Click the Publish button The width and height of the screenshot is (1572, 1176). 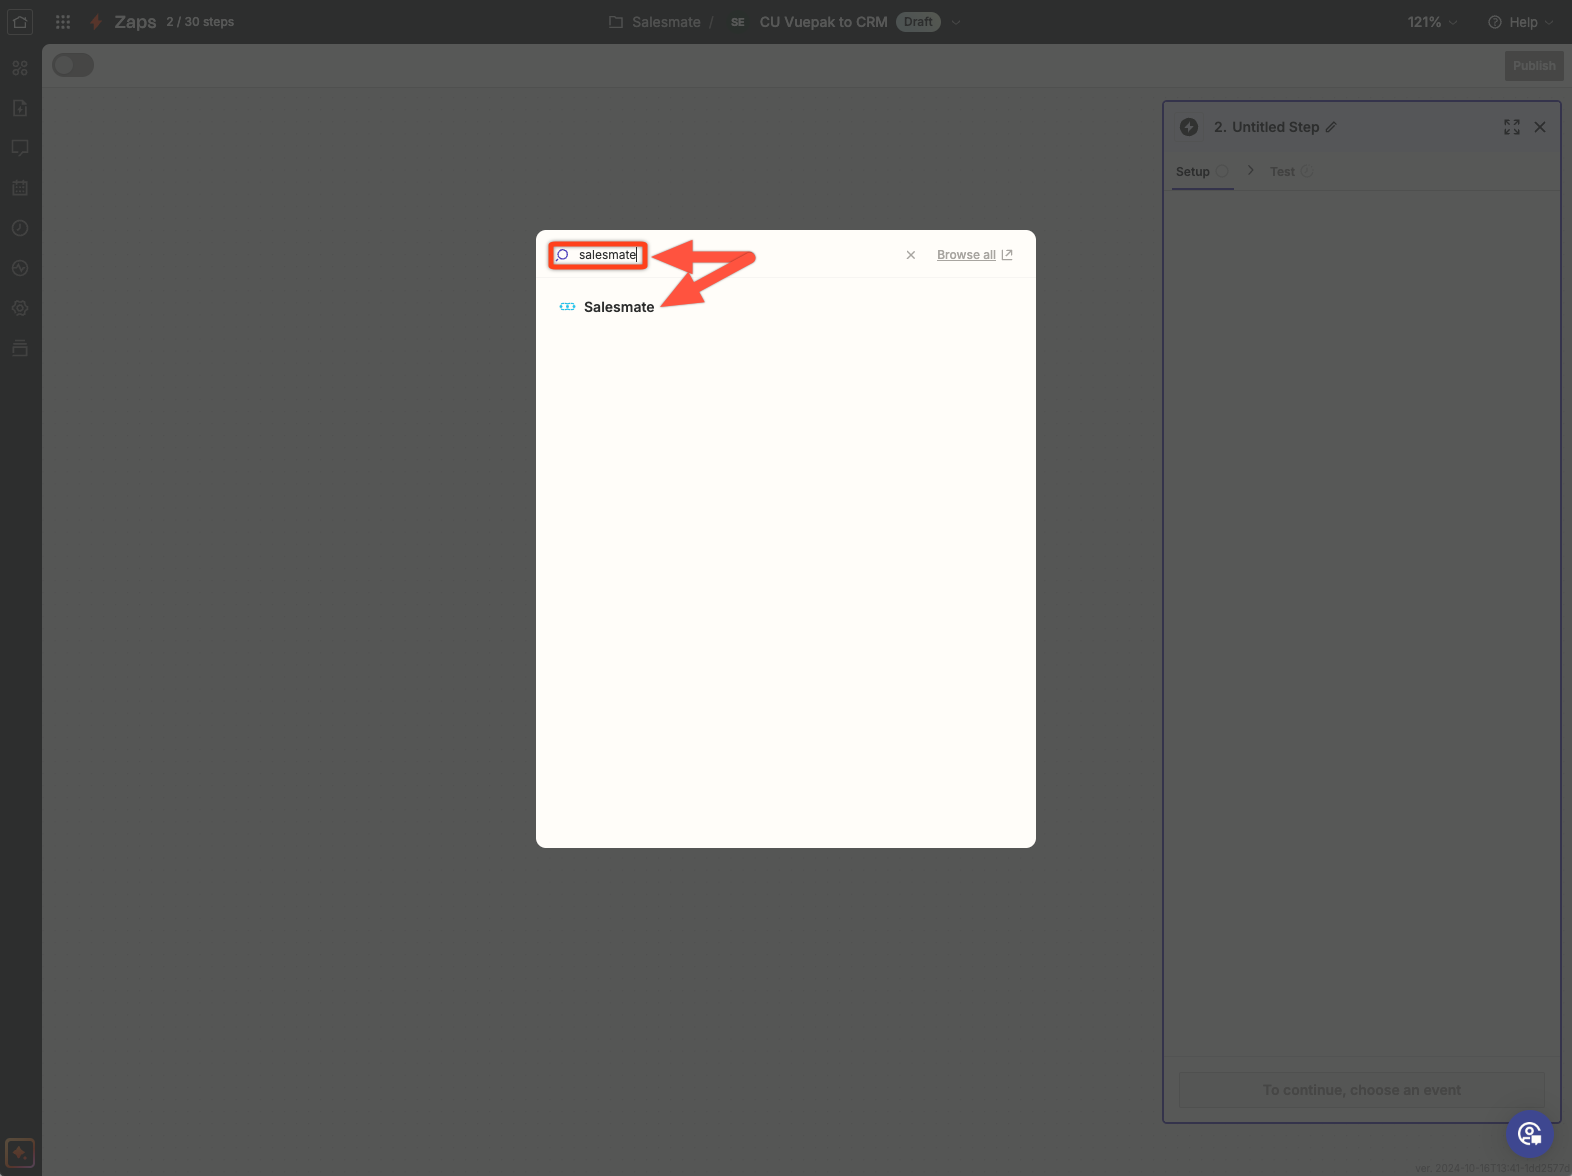(x=1533, y=66)
